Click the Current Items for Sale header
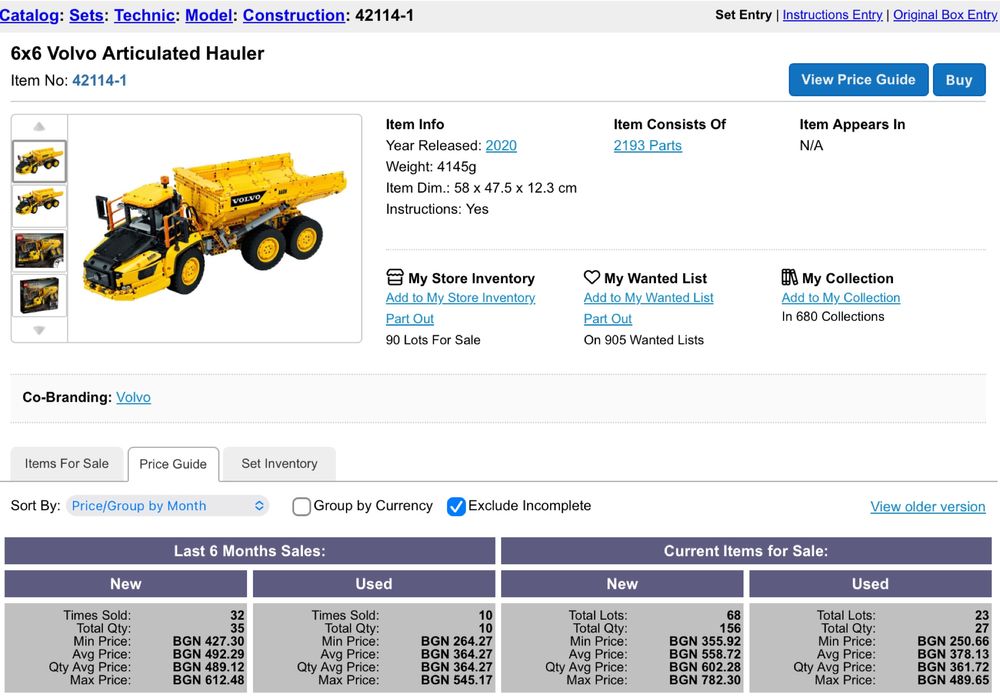Image resolution: width=1000 pixels, height=698 pixels. pyautogui.click(x=746, y=551)
